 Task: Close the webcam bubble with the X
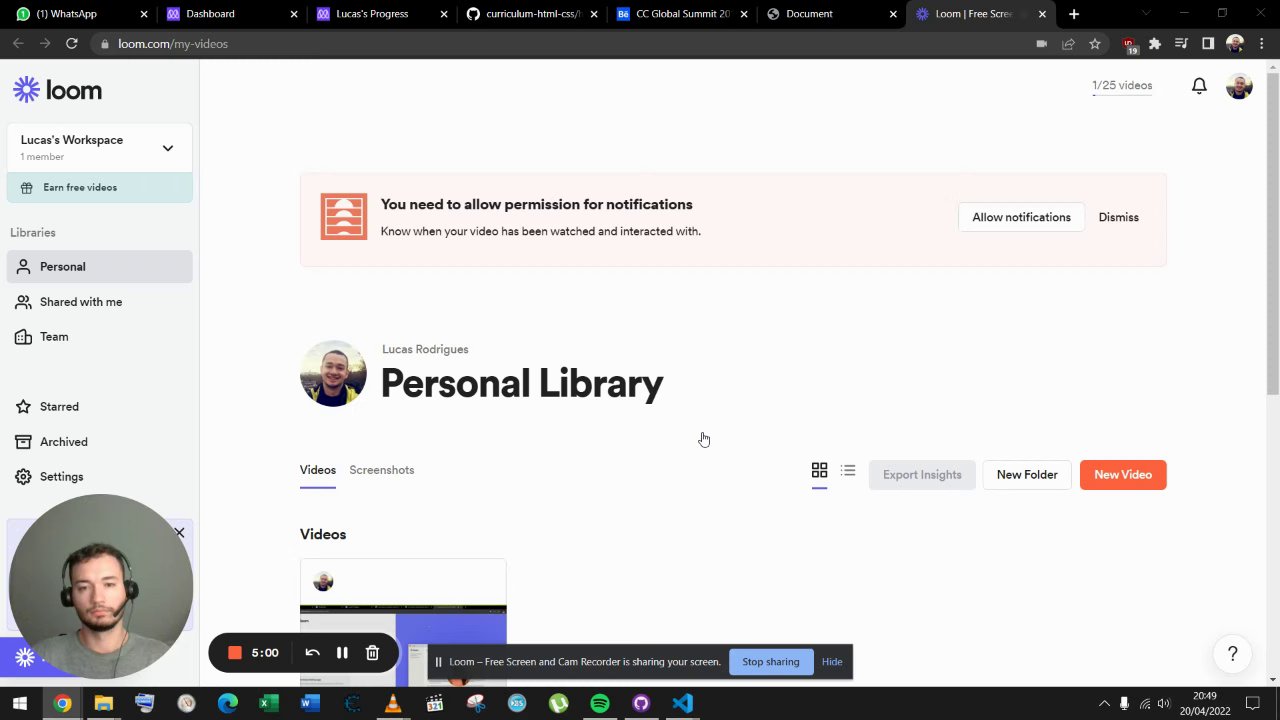(x=179, y=532)
